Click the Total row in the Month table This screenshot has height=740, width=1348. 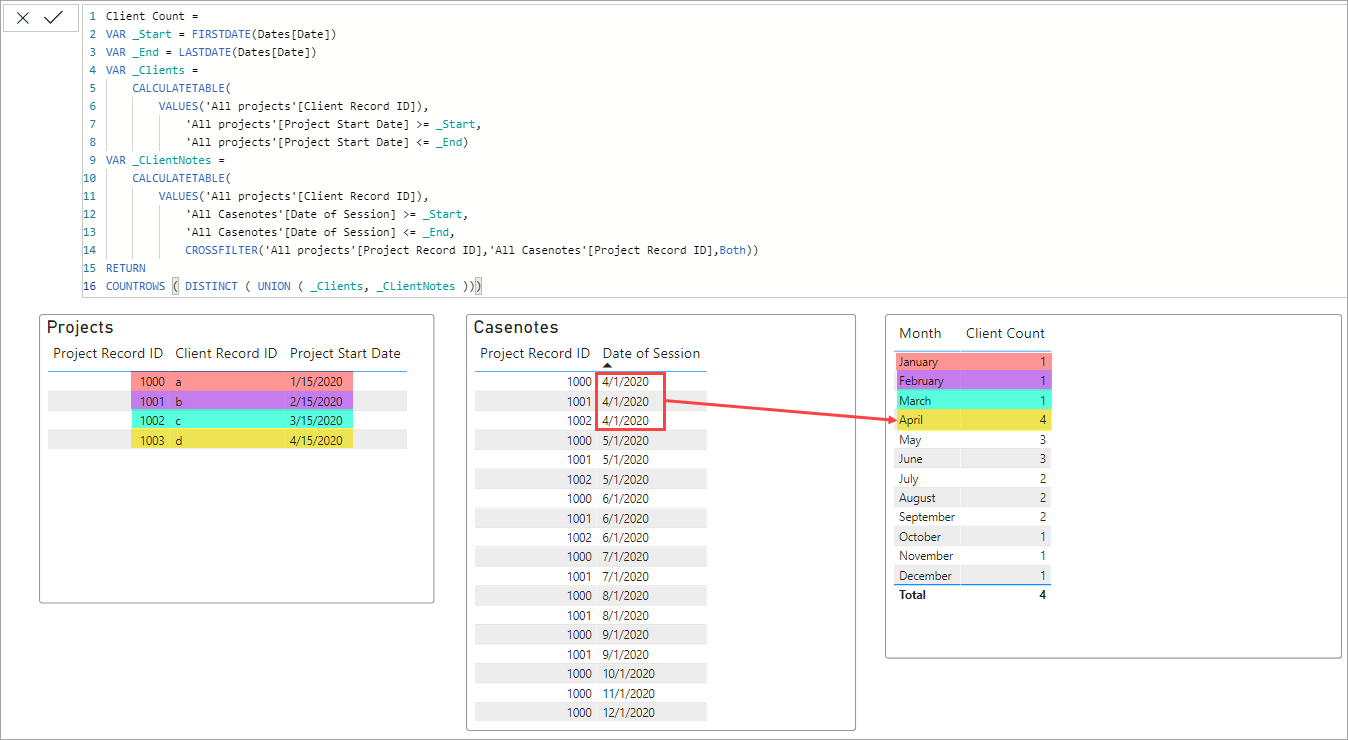click(x=972, y=595)
